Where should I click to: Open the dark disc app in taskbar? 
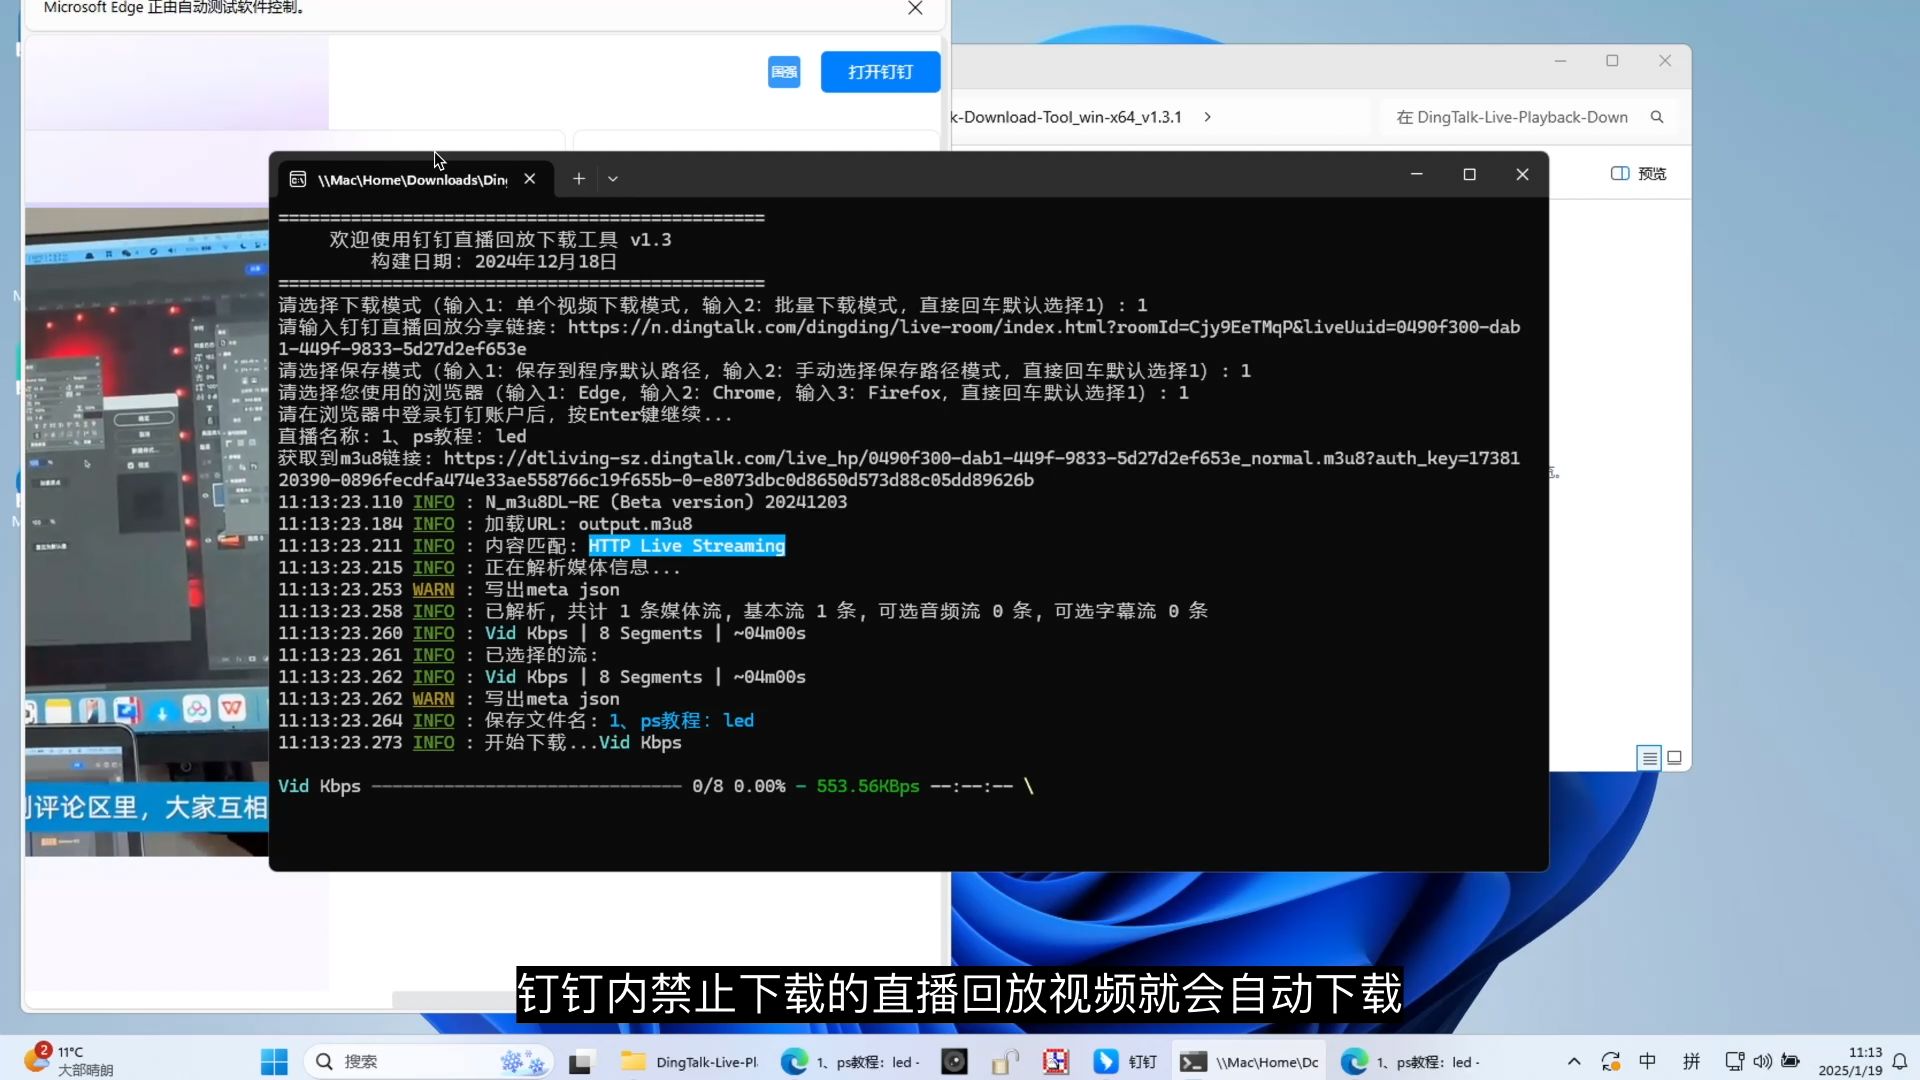(x=955, y=1061)
